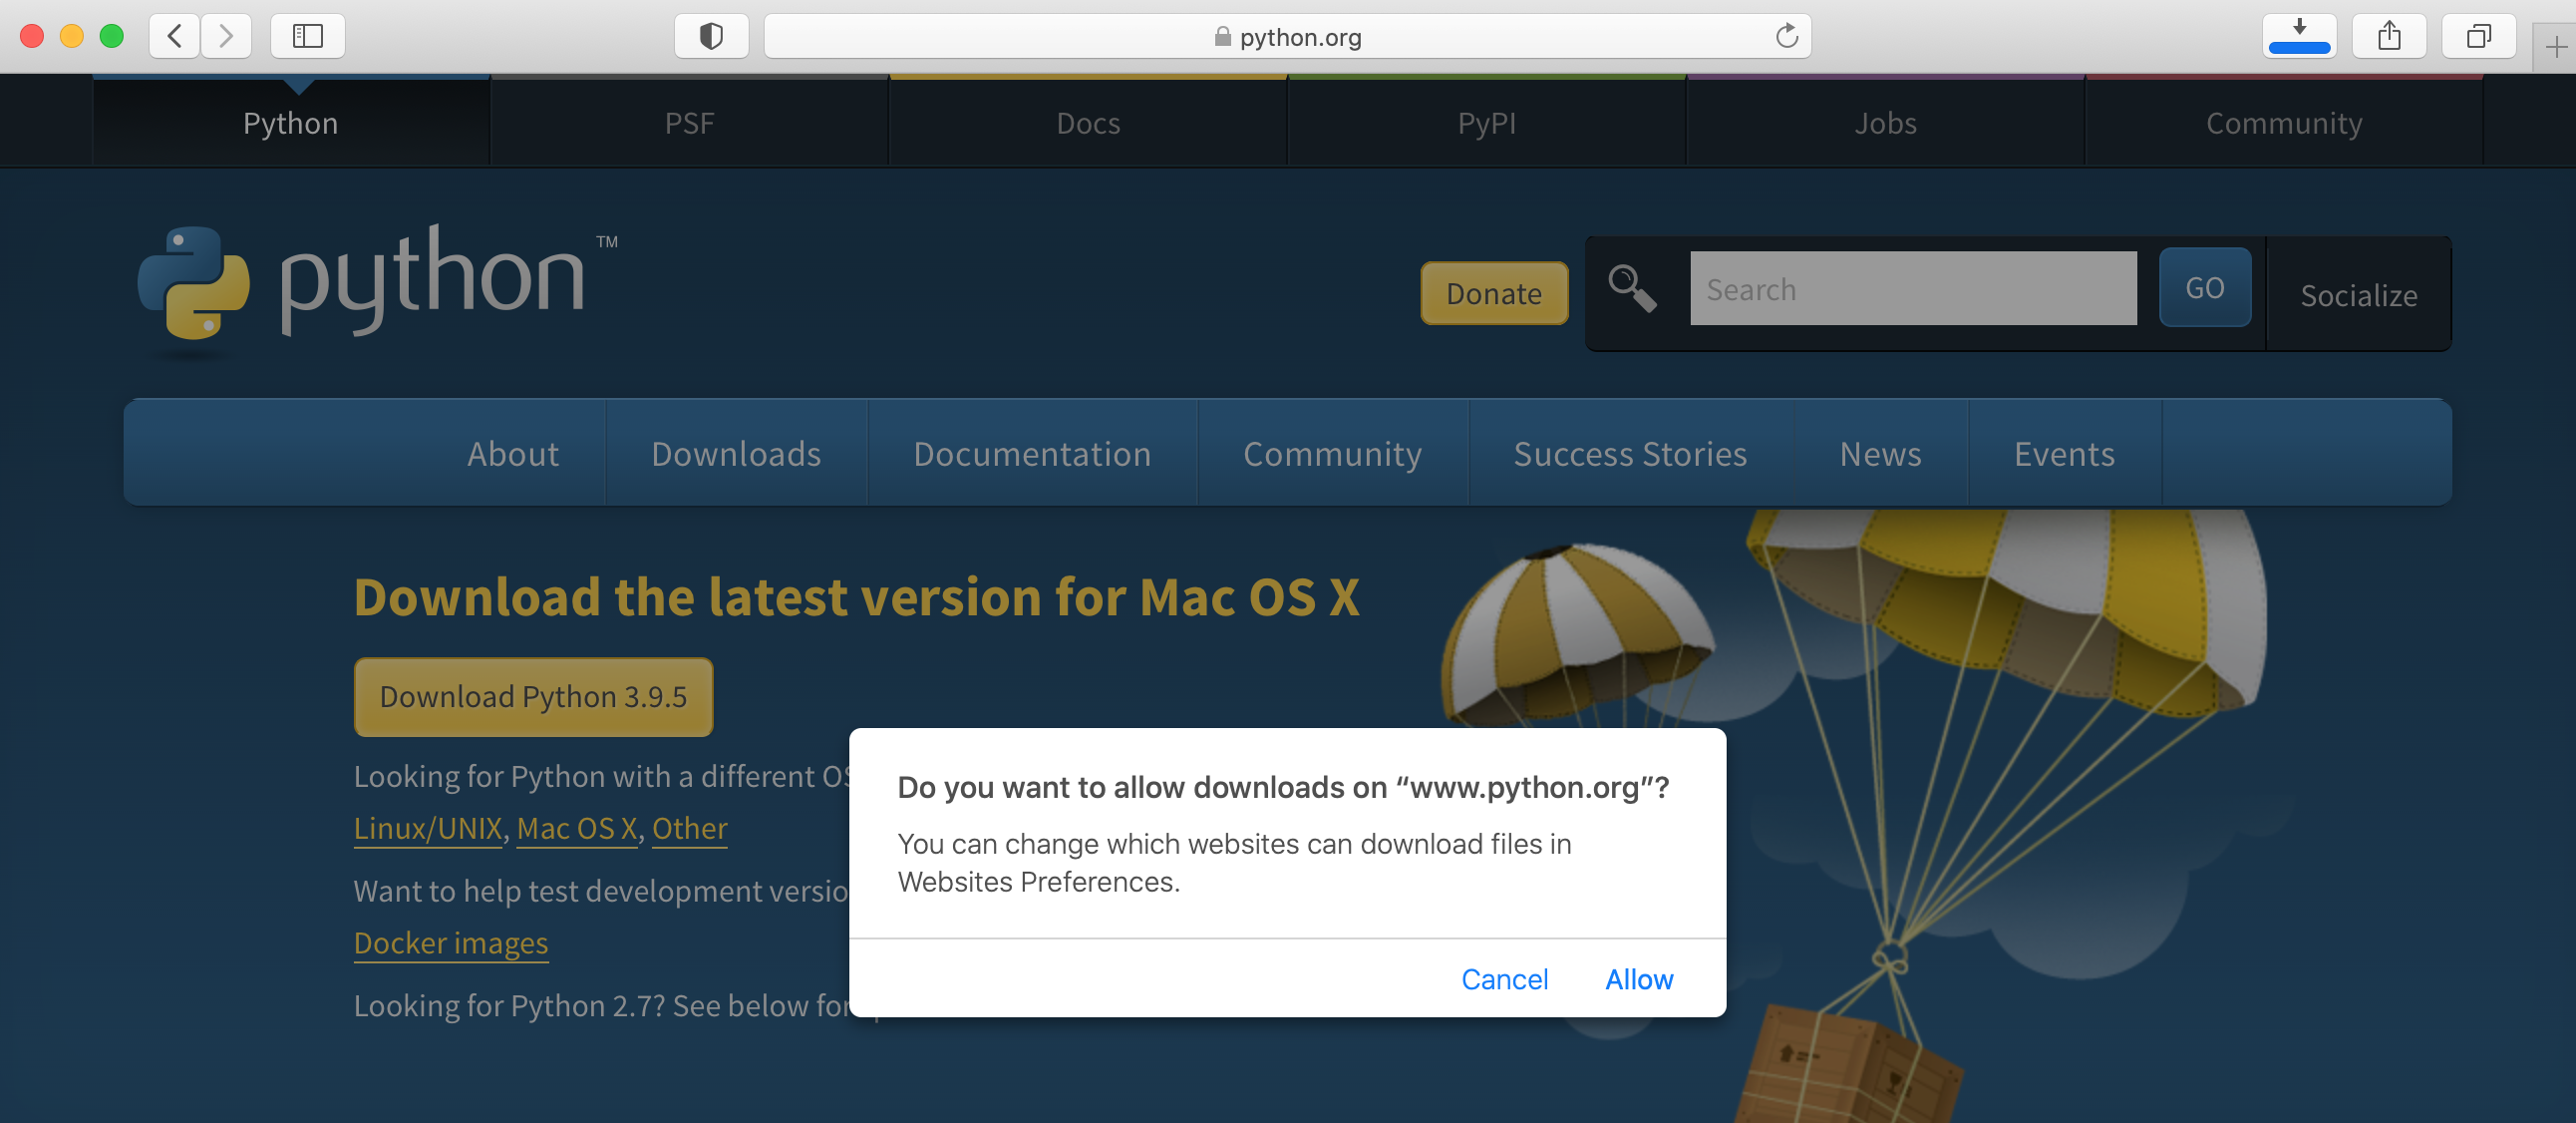This screenshot has height=1123, width=2576.
Task: Click the page loading progress bar
Action: click(2298, 46)
